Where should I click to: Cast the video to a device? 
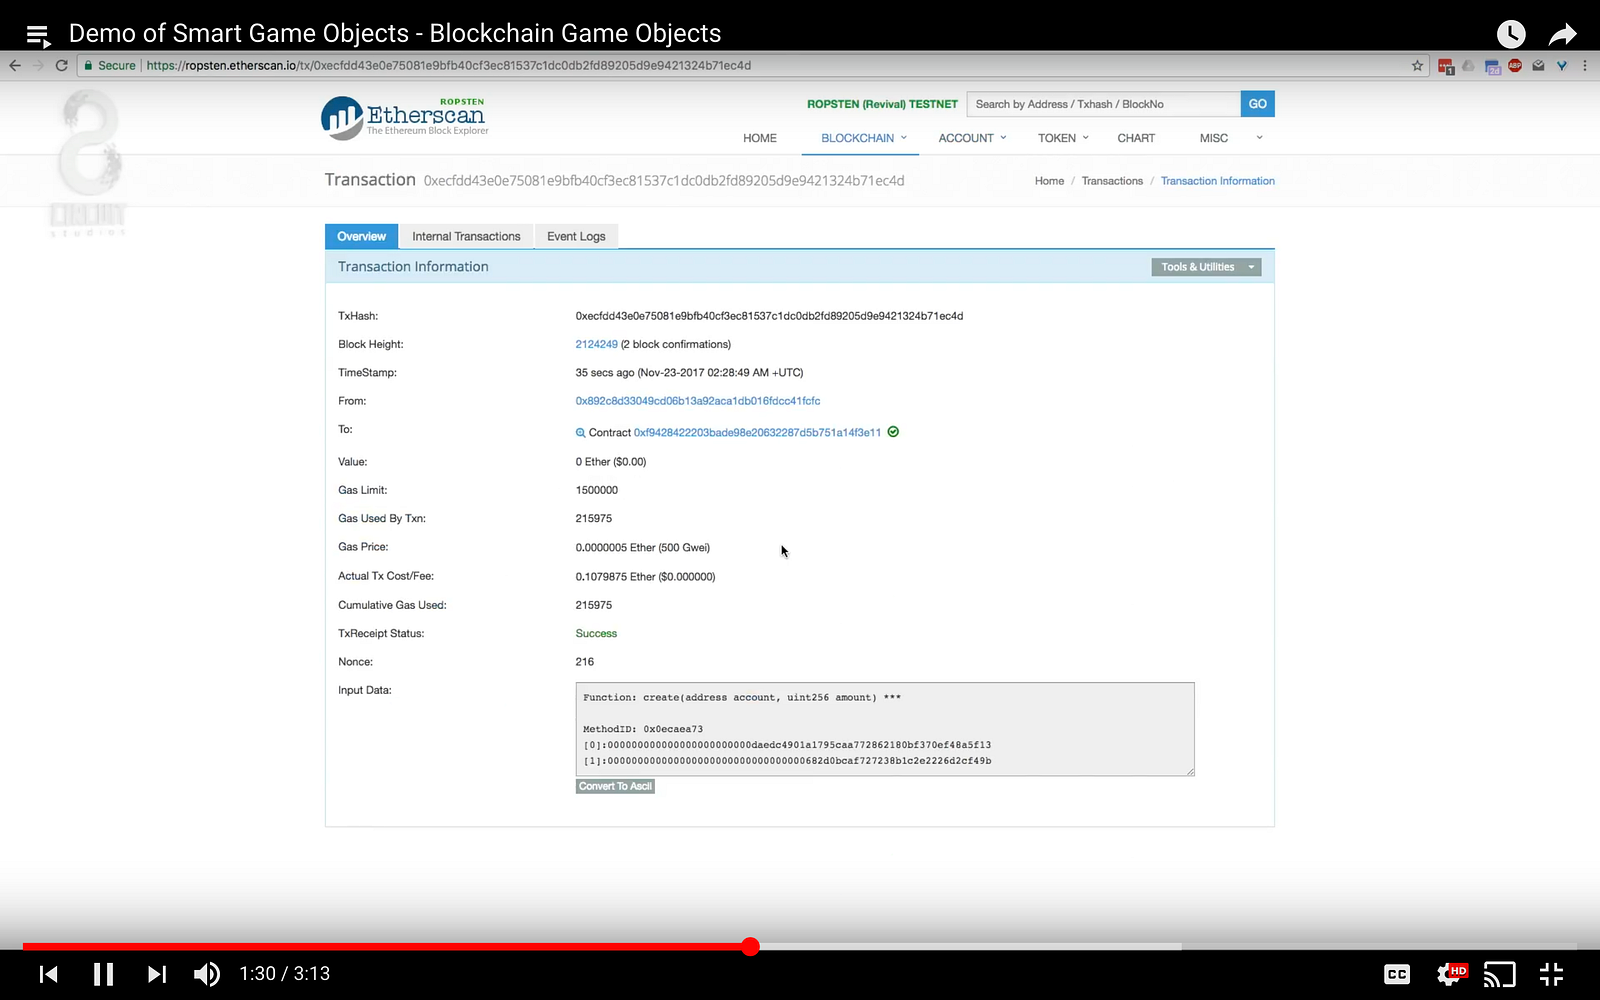[x=1499, y=974]
